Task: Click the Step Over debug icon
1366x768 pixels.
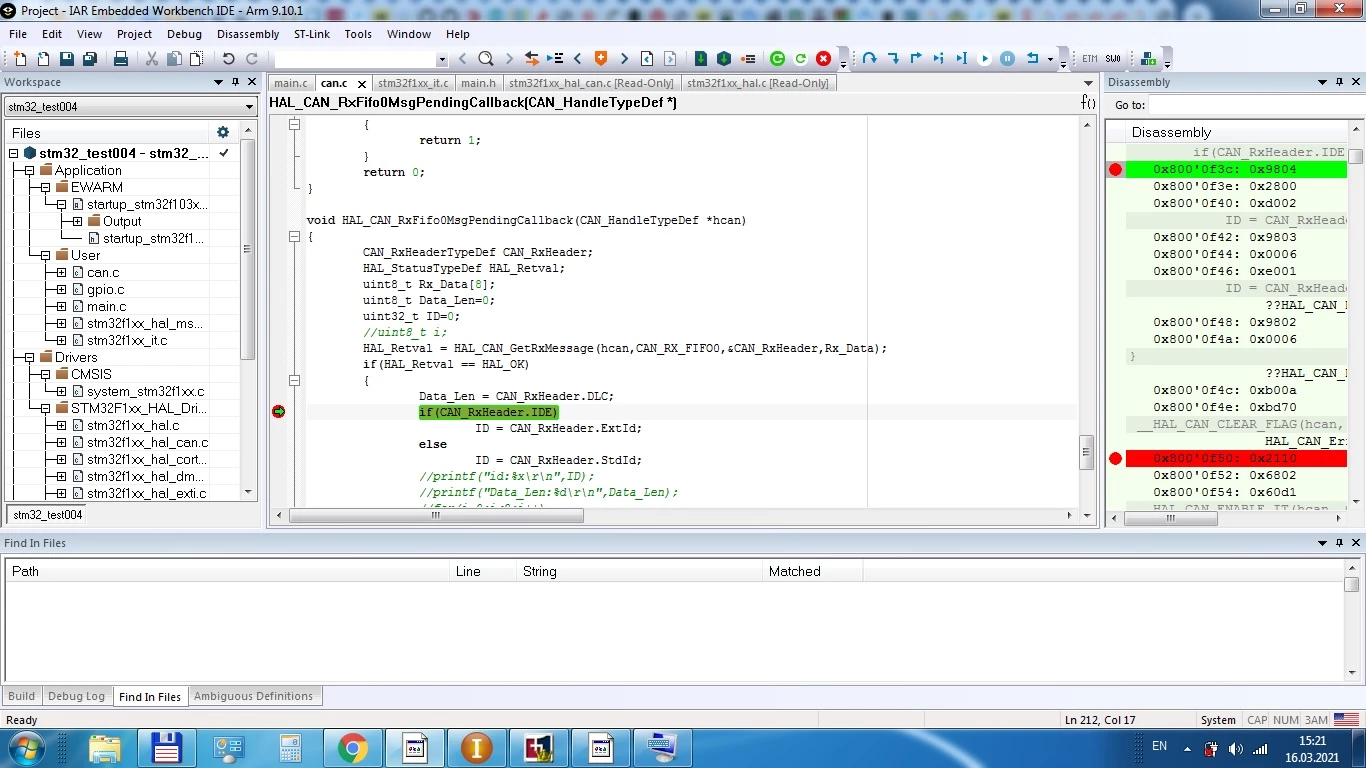Action: [x=870, y=59]
